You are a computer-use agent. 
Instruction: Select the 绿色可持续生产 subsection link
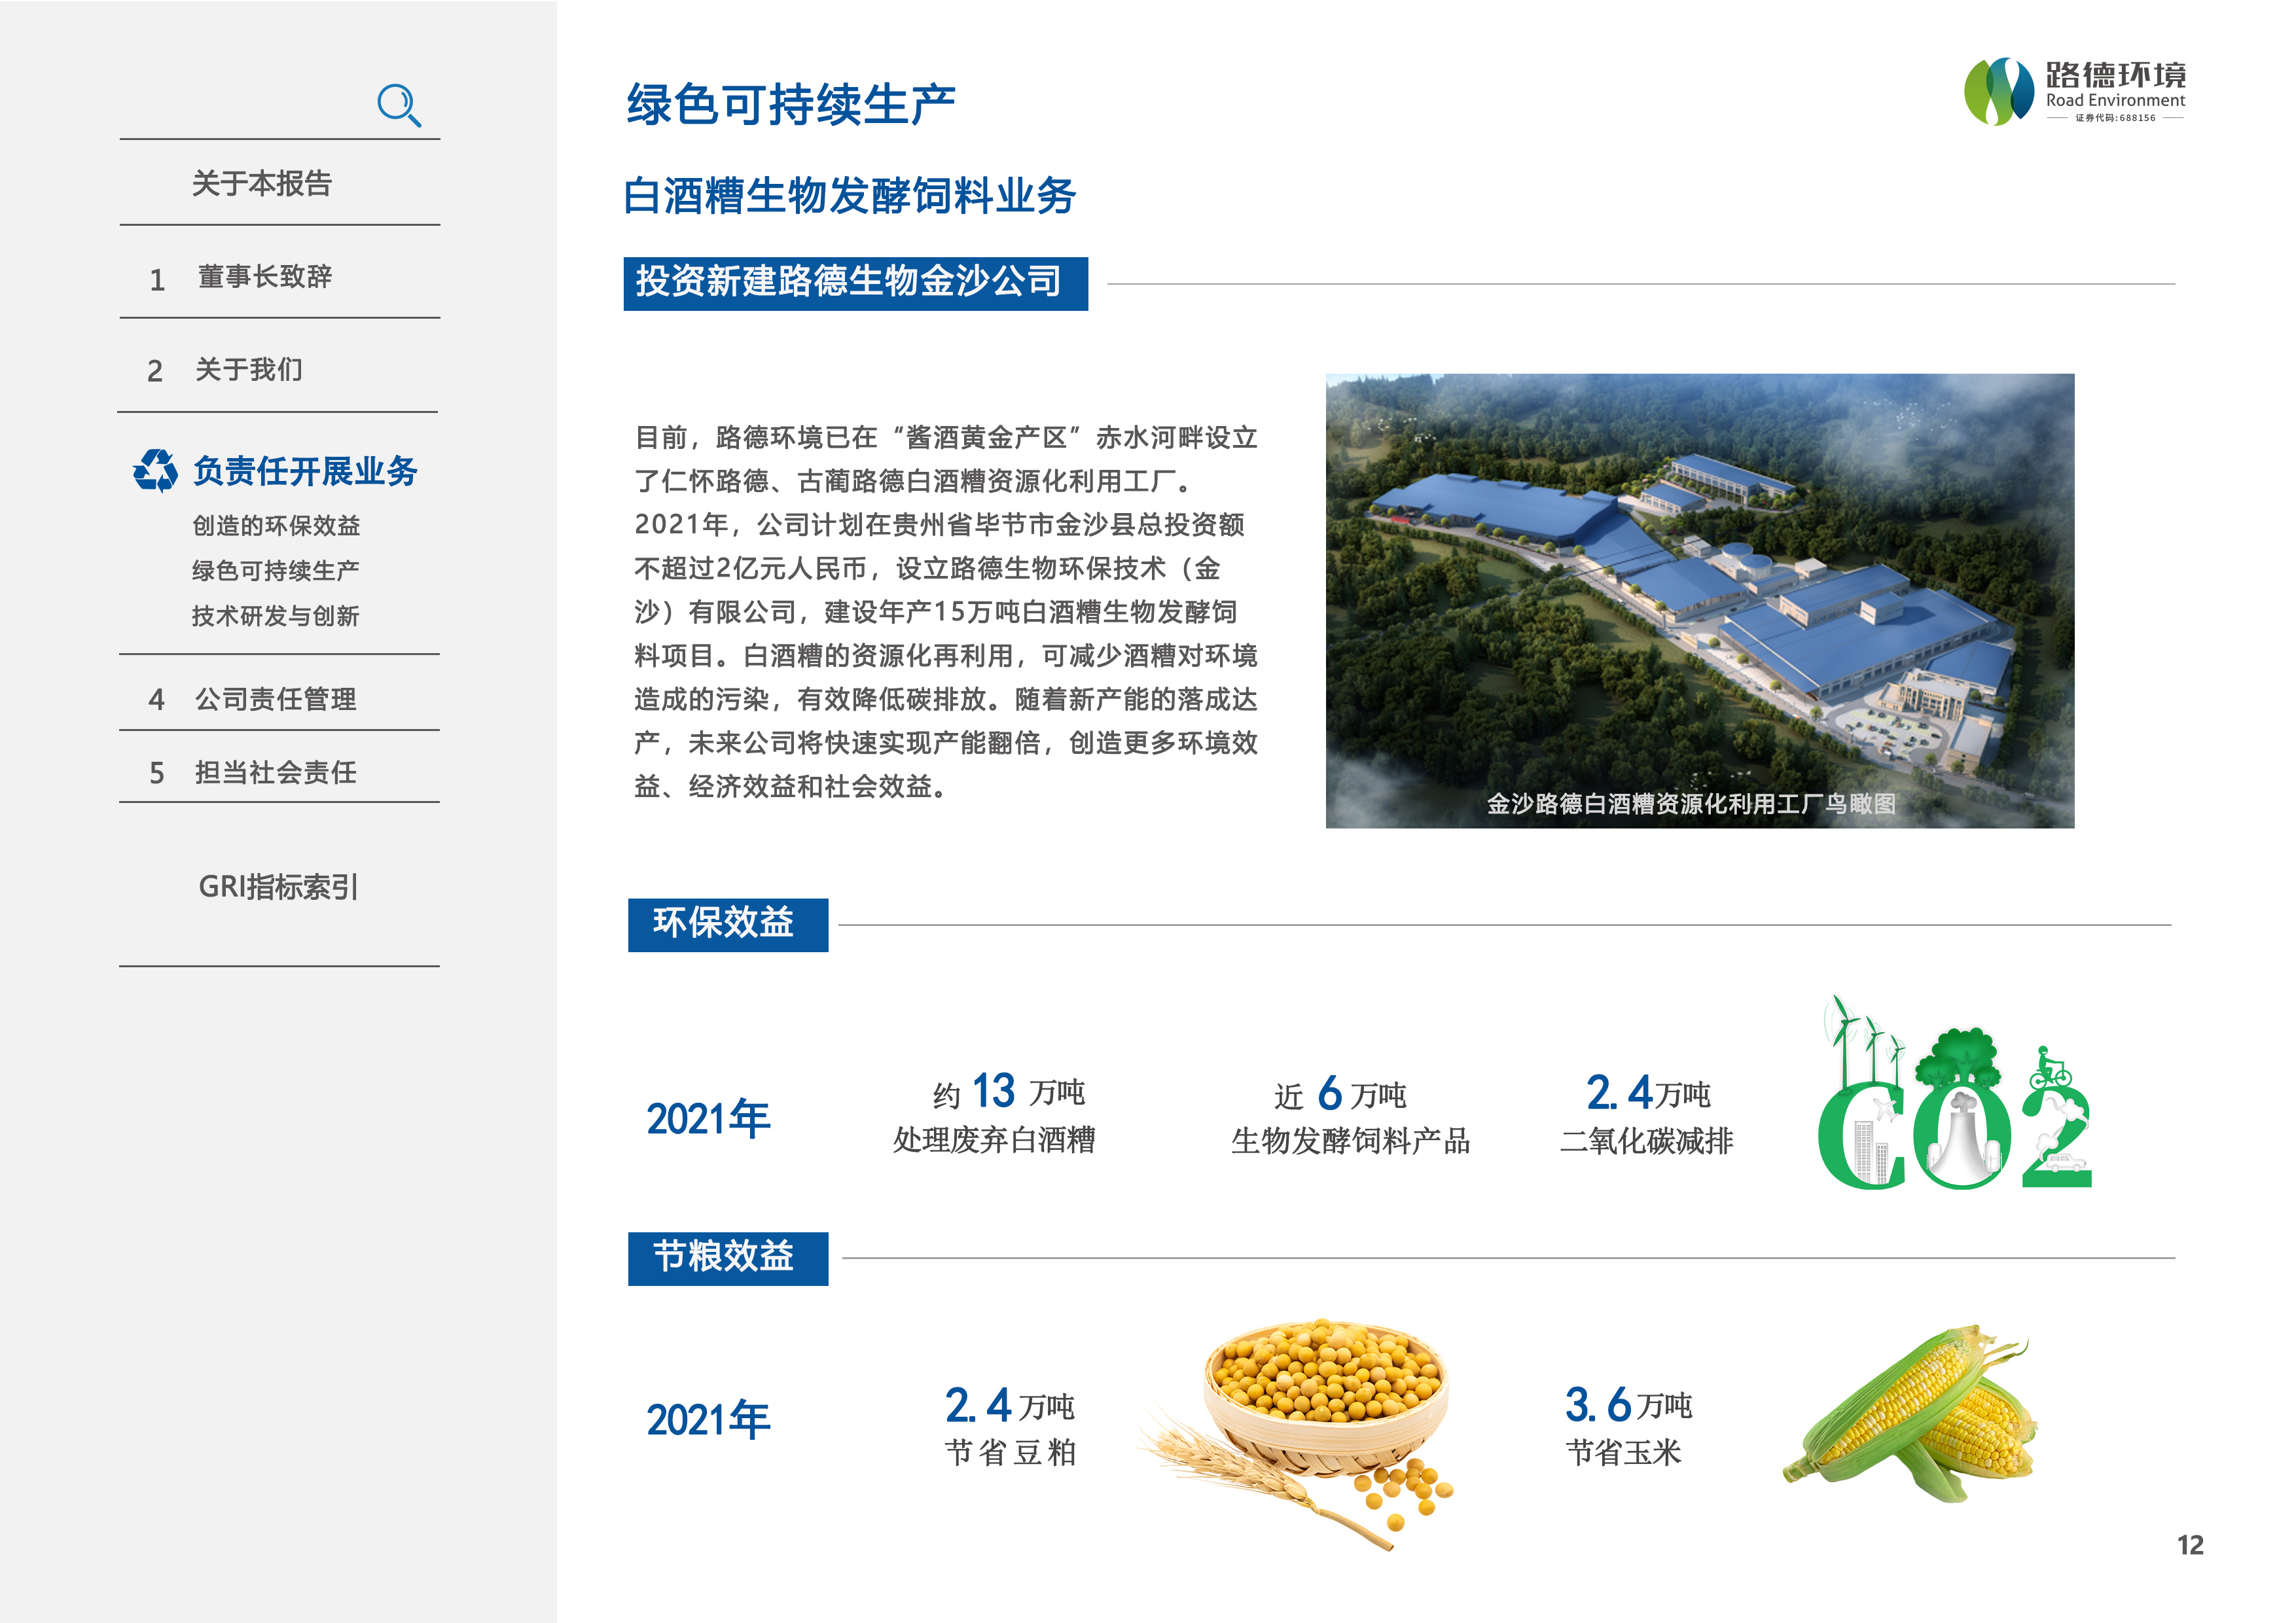[x=275, y=570]
